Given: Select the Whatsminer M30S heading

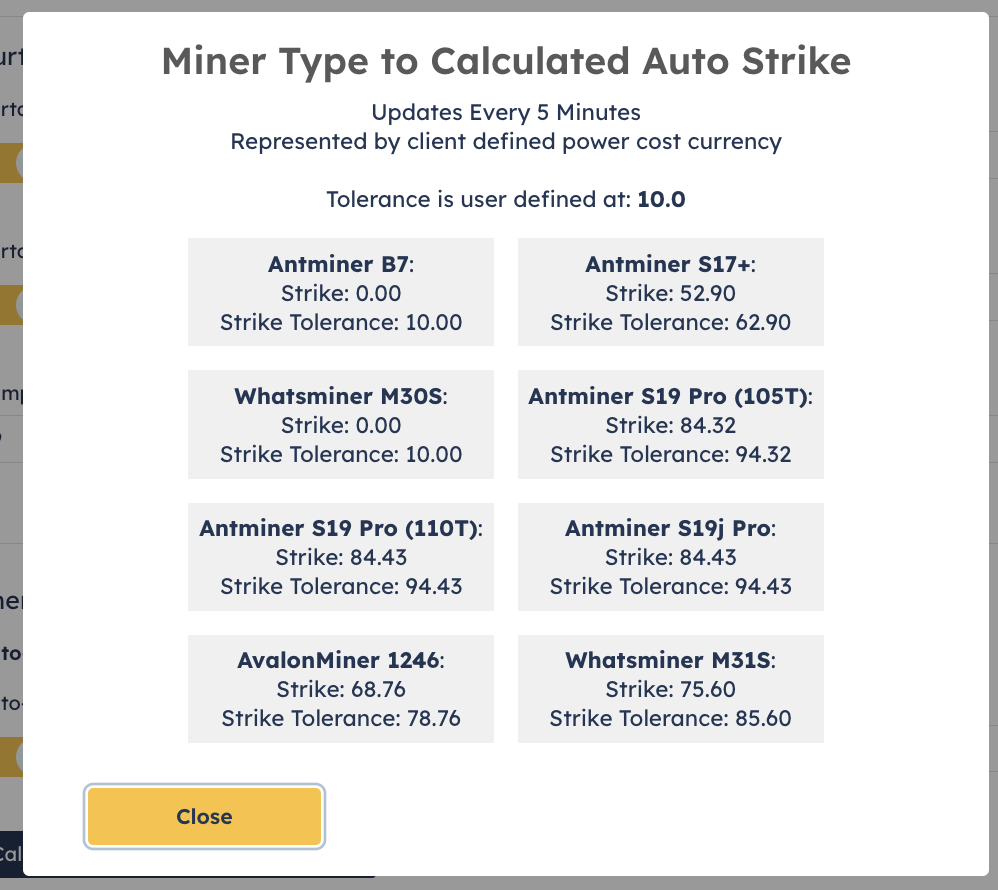Looking at the screenshot, I should (x=339, y=397).
